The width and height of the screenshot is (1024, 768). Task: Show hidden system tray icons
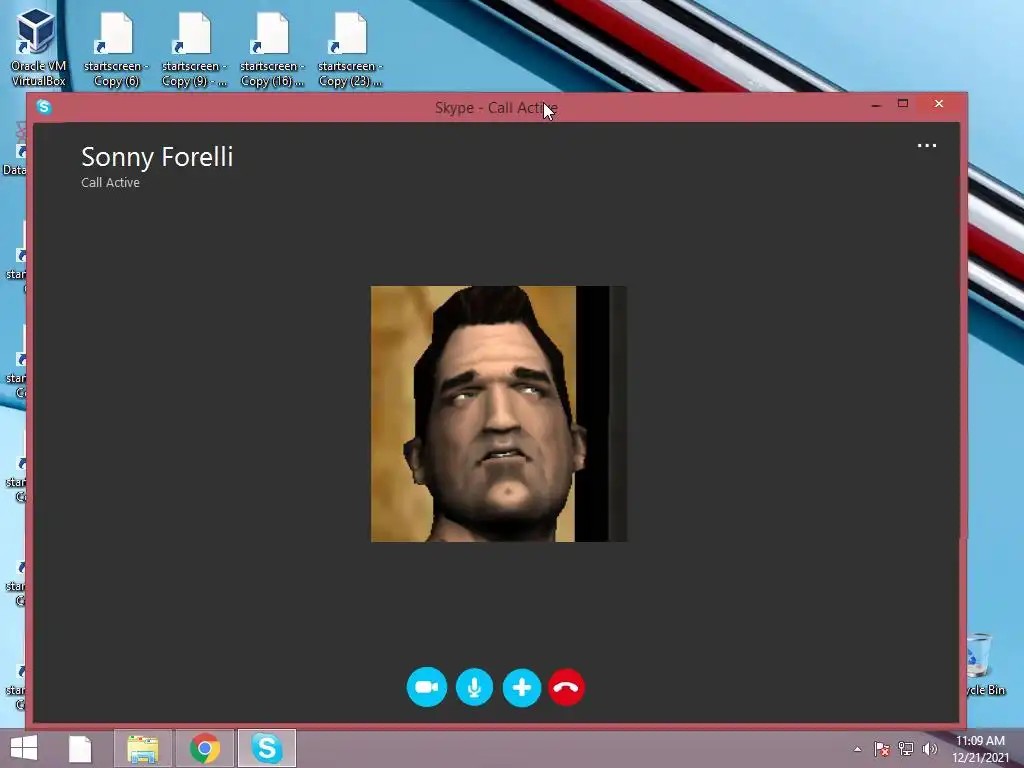pyautogui.click(x=857, y=749)
